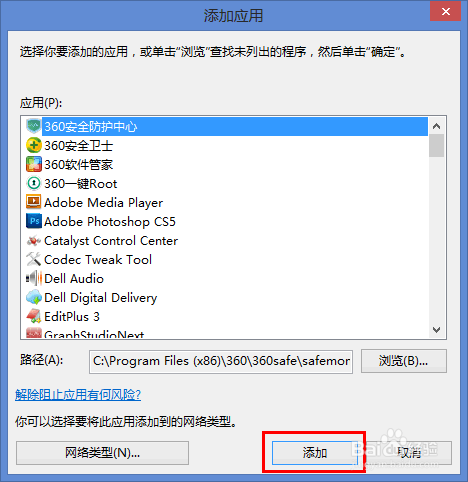Screen dimensions: 468x482
Task: Click the 路径 path input field
Action: click(x=221, y=361)
